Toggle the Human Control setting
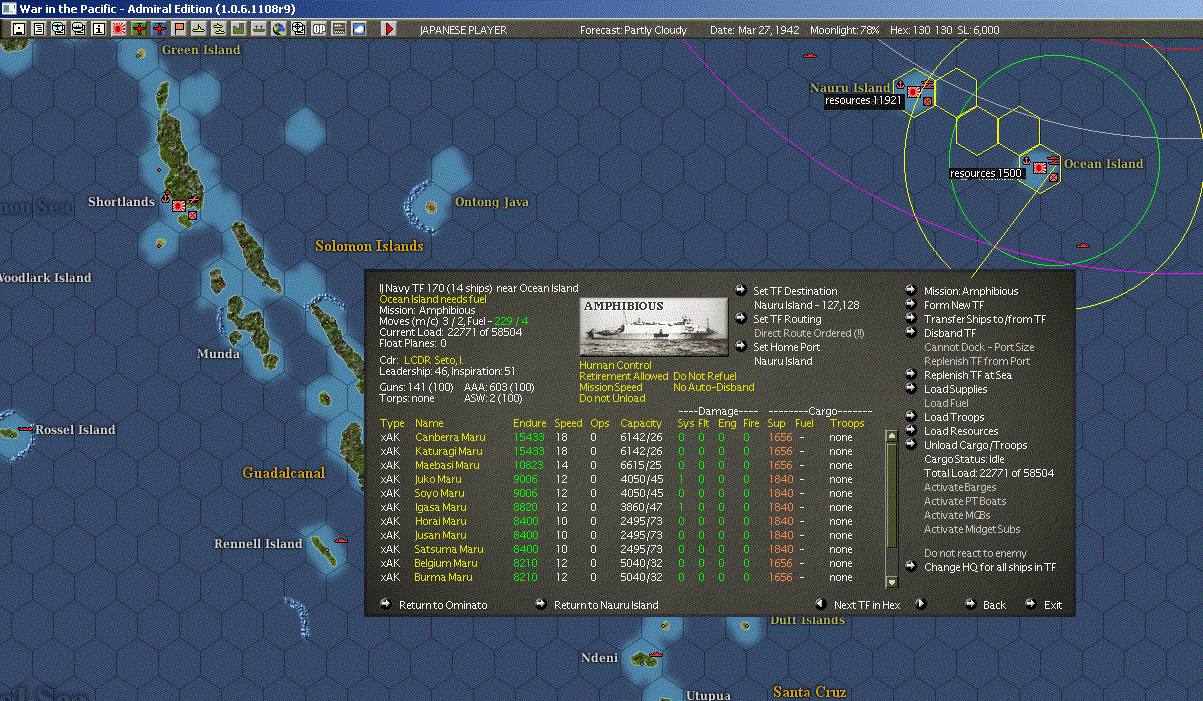The width and height of the screenshot is (1203, 701). coord(615,365)
